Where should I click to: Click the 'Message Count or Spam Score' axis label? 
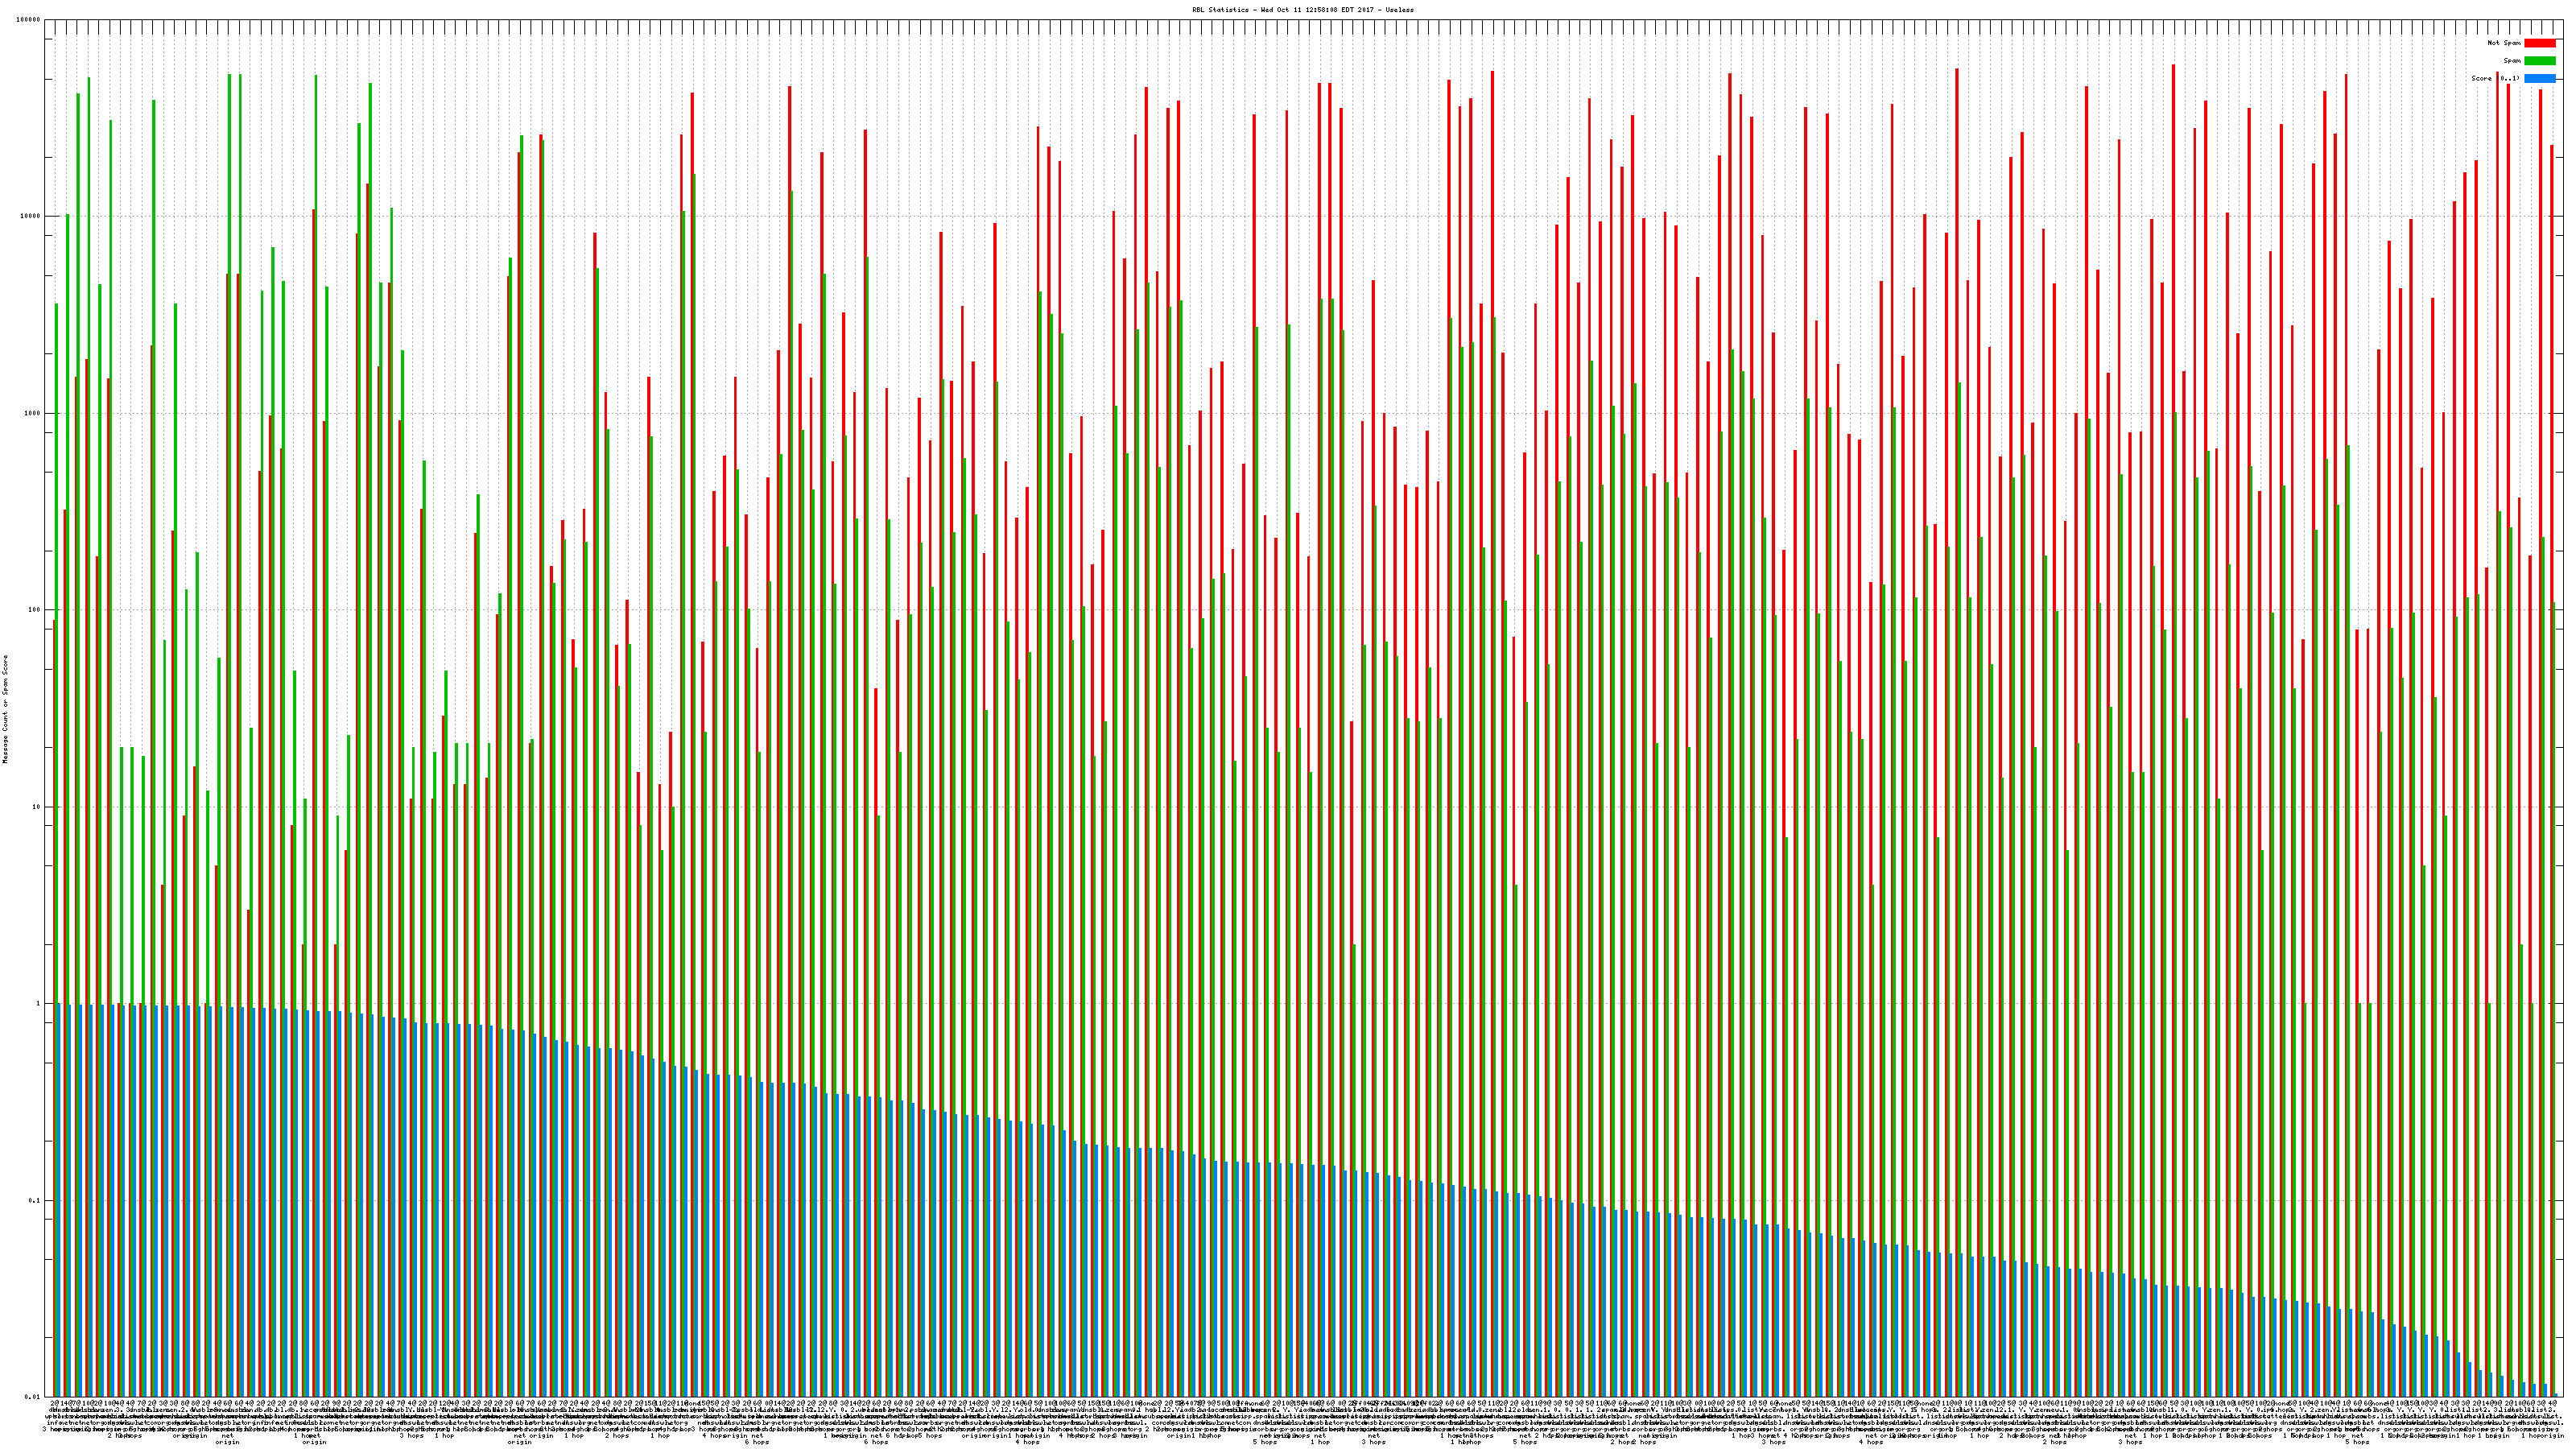coord(5,709)
